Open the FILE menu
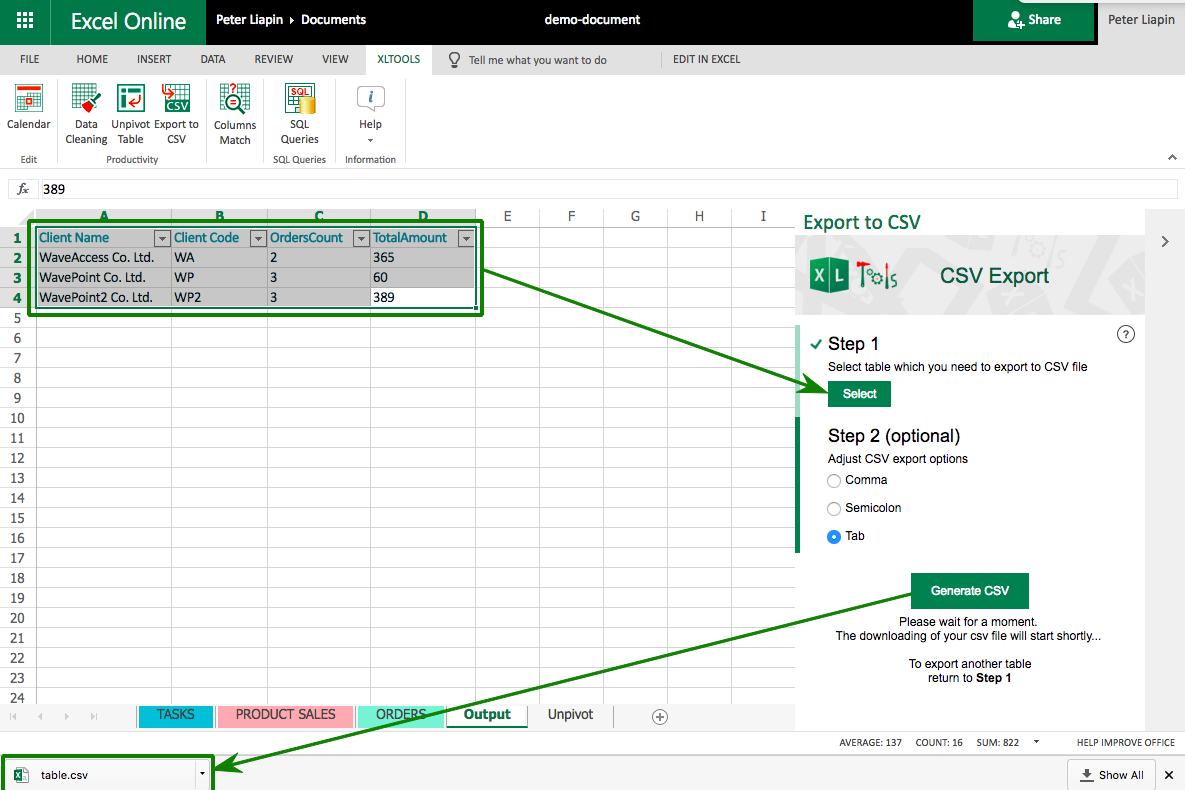1185x790 pixels. (x=29, y=59)
